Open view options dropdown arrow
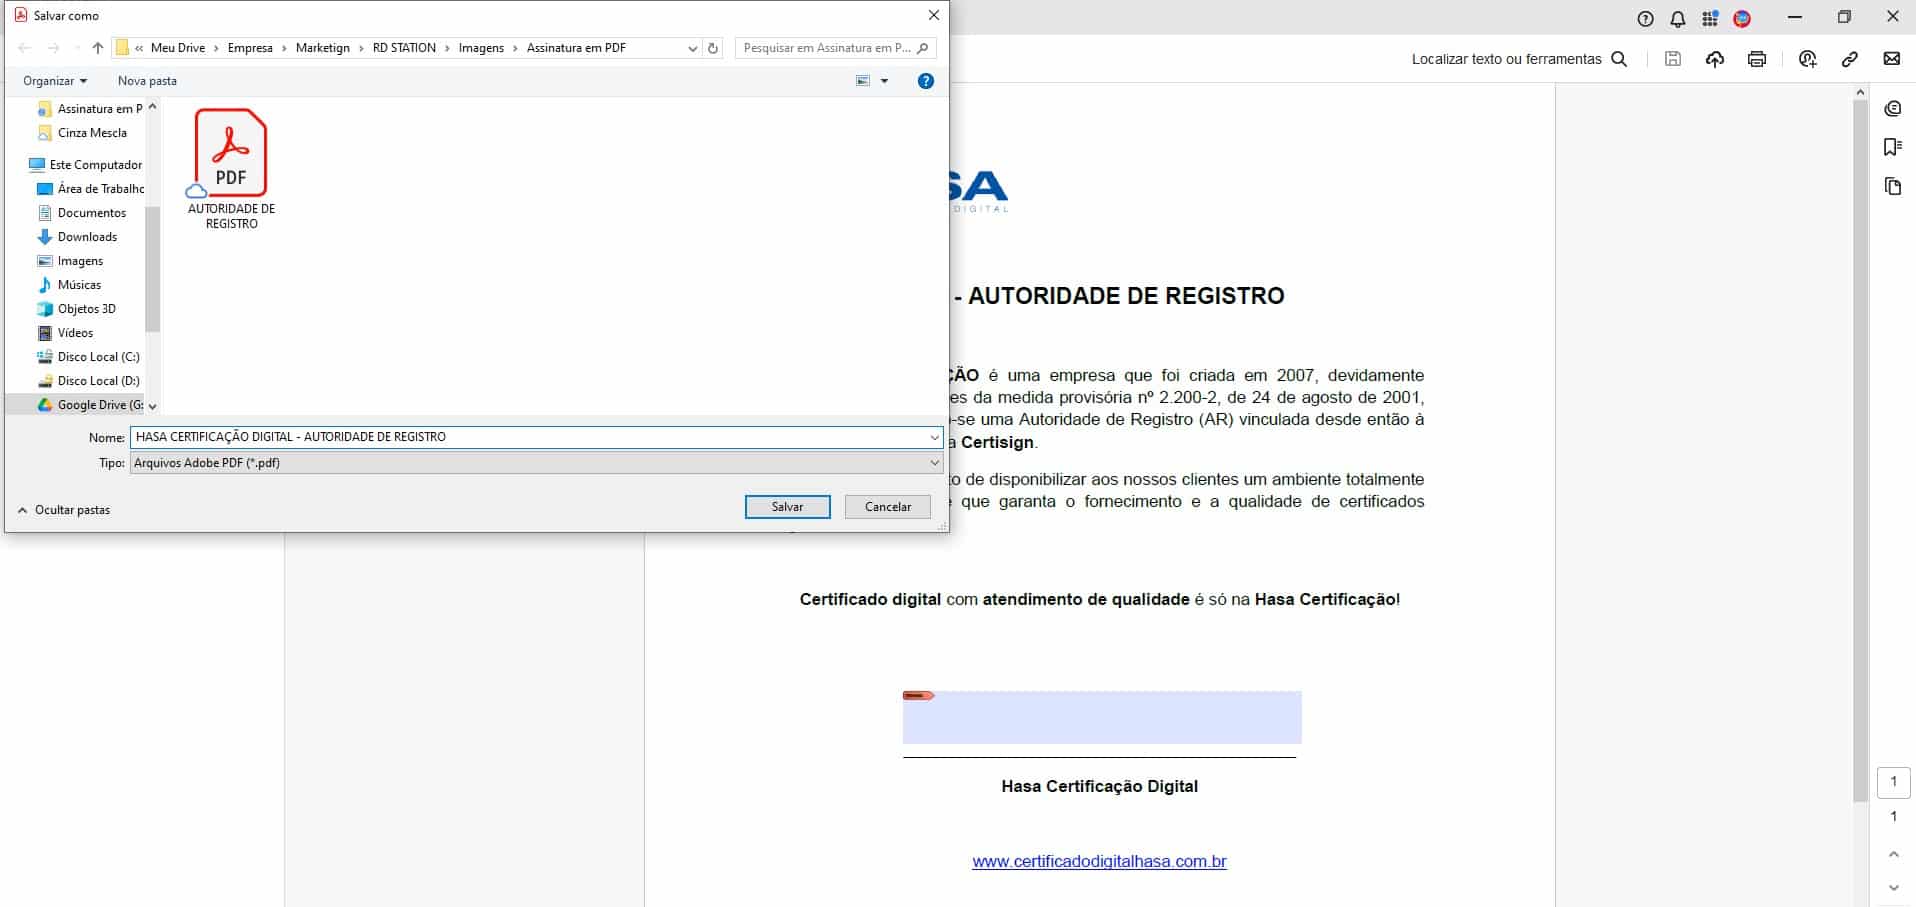 point(884,81)
